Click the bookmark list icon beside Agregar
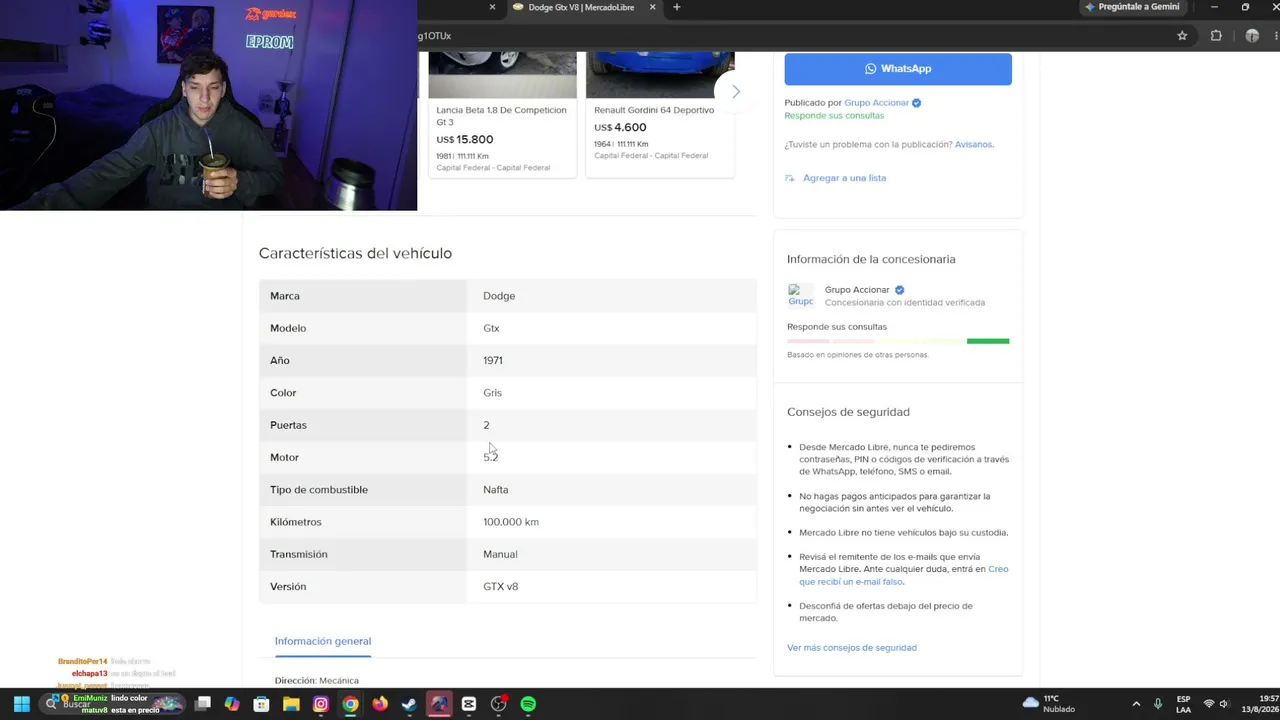1280x720 pixels. [790, 178]
